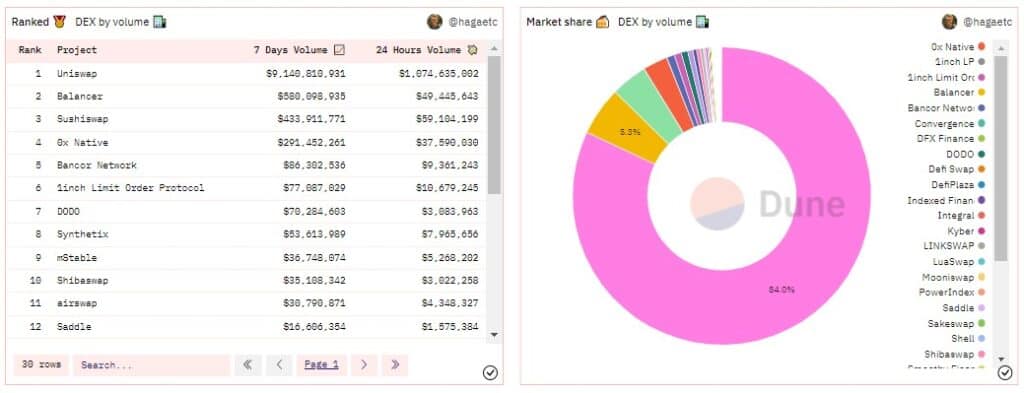Click the checkmark icon under the Ranked table
This screenshot has height=393, width=1024.
point(490,373)
